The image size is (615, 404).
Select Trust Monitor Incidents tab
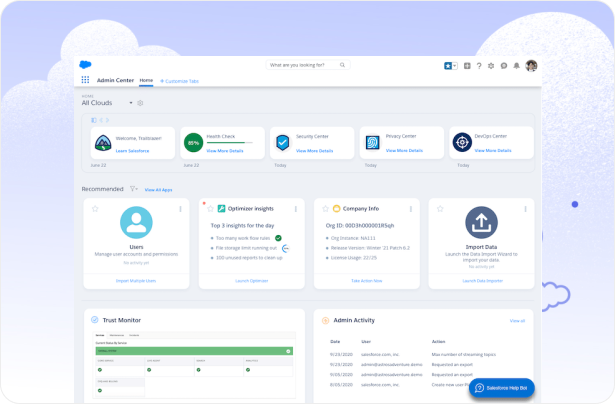[134, 335]
